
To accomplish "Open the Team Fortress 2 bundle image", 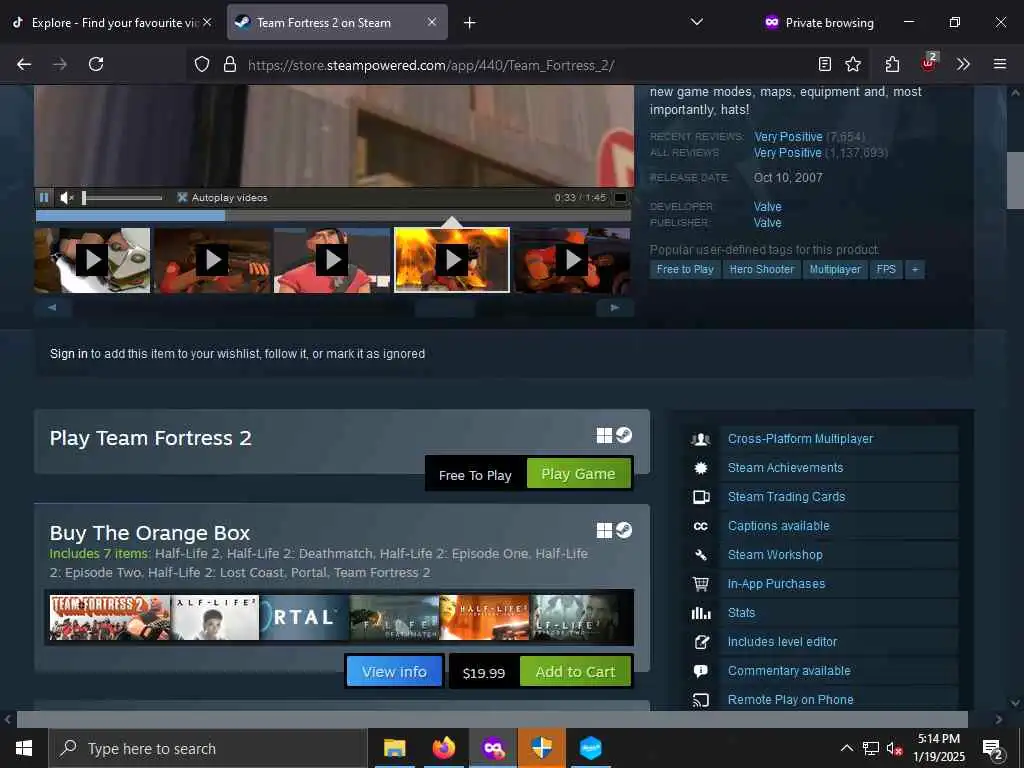I will coord(110,617).
